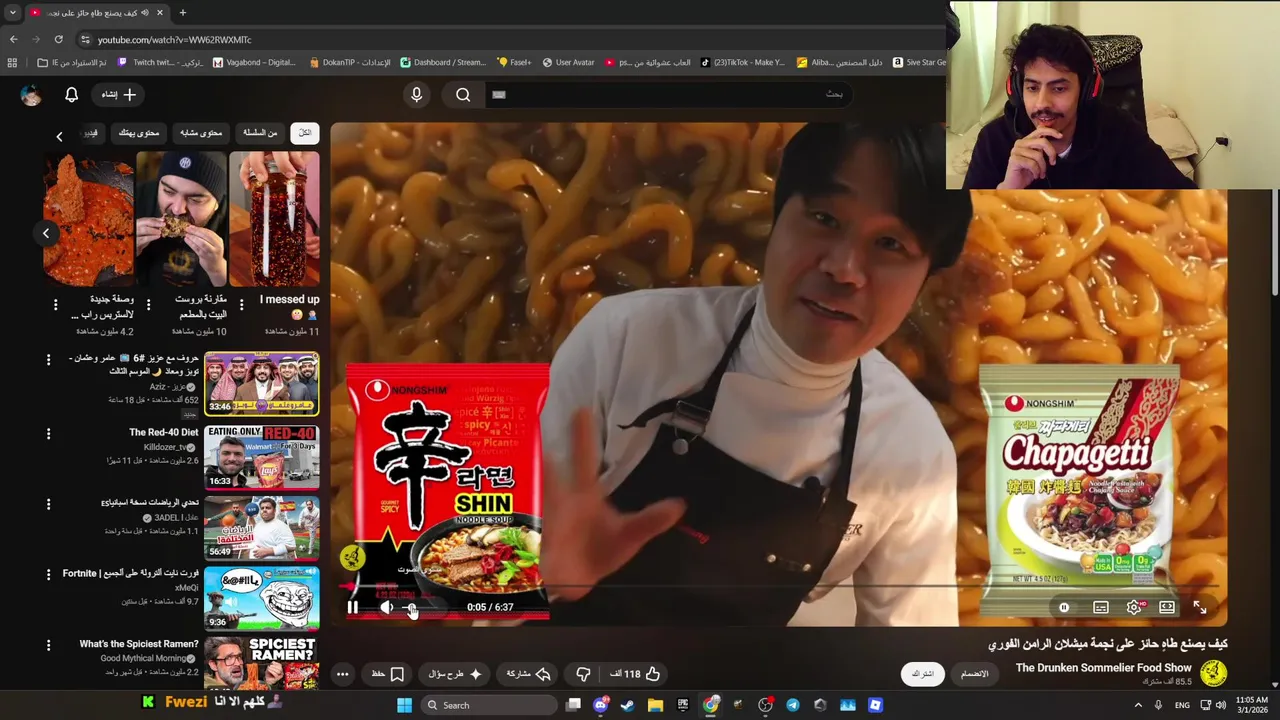This screenshot has height=720, width=1280.
Task: Open the site information icon in address bar
Action: 85,39
